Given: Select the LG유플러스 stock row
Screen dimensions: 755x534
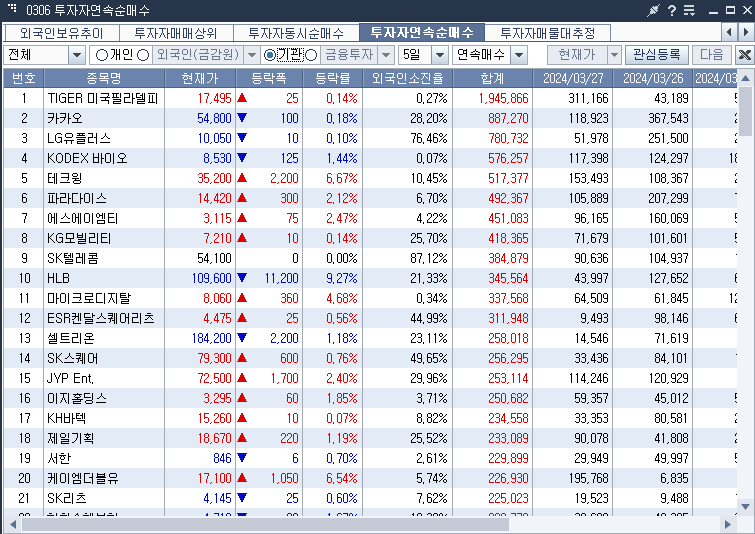Looking at the screenshot, I should pyautogui.click(x=370, y=138).
